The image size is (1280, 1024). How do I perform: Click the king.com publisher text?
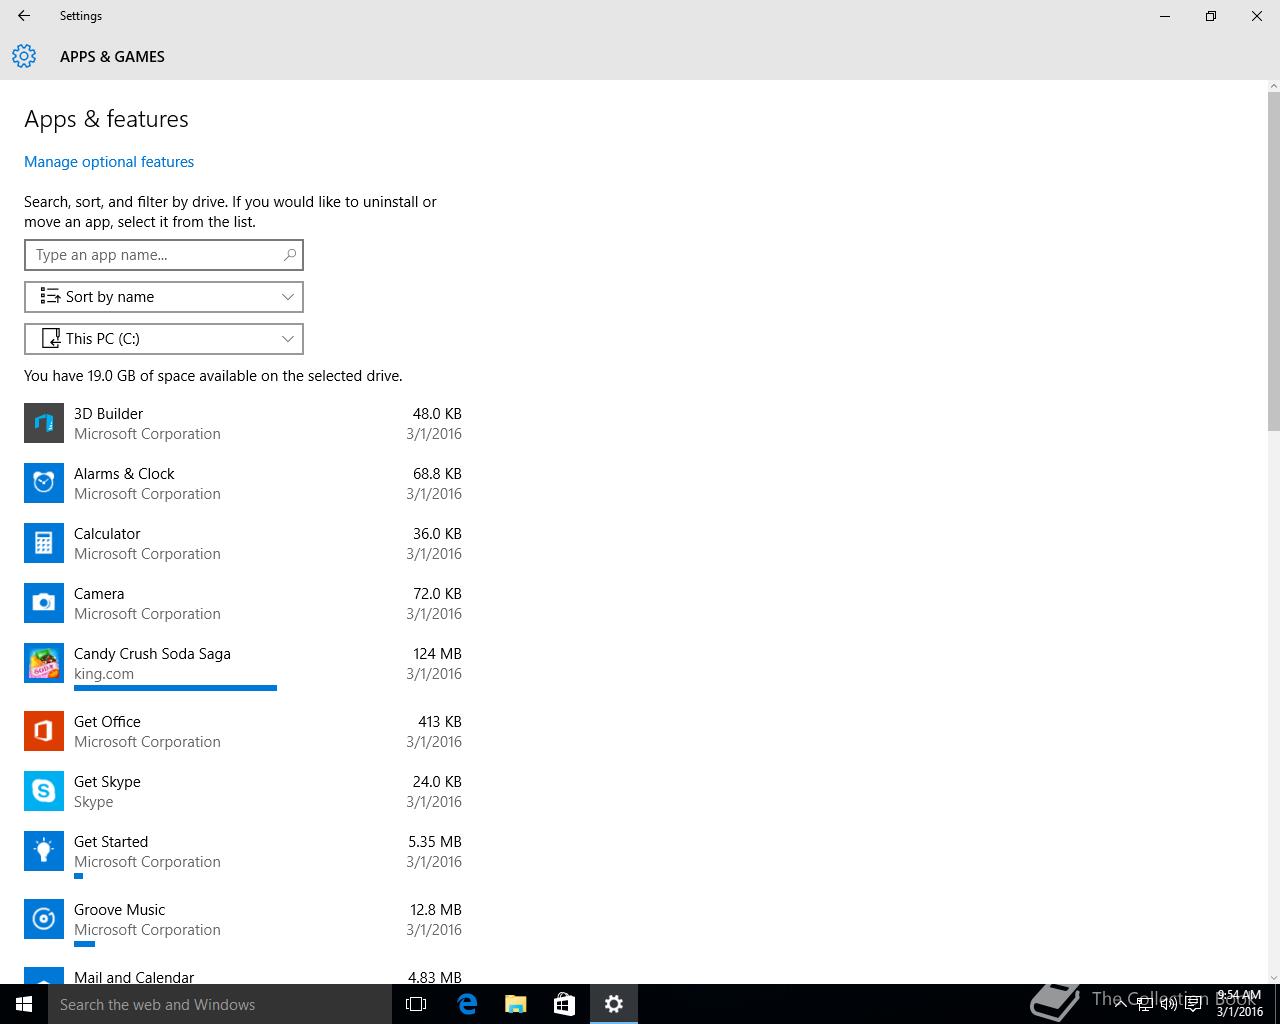(x=104, y=674)
